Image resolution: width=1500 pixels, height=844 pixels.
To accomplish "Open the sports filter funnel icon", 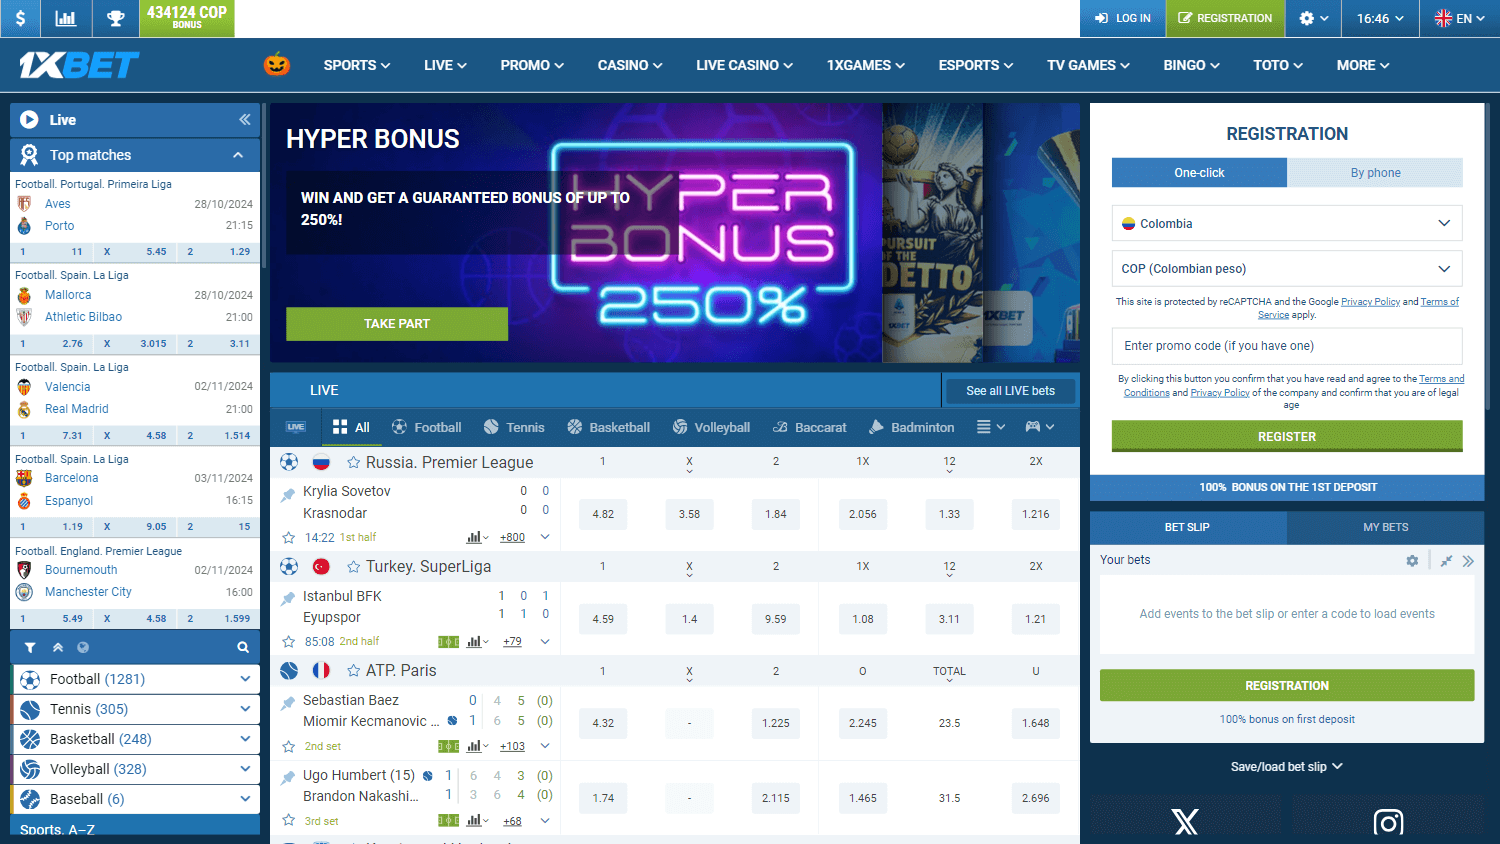I will point(30,647).
